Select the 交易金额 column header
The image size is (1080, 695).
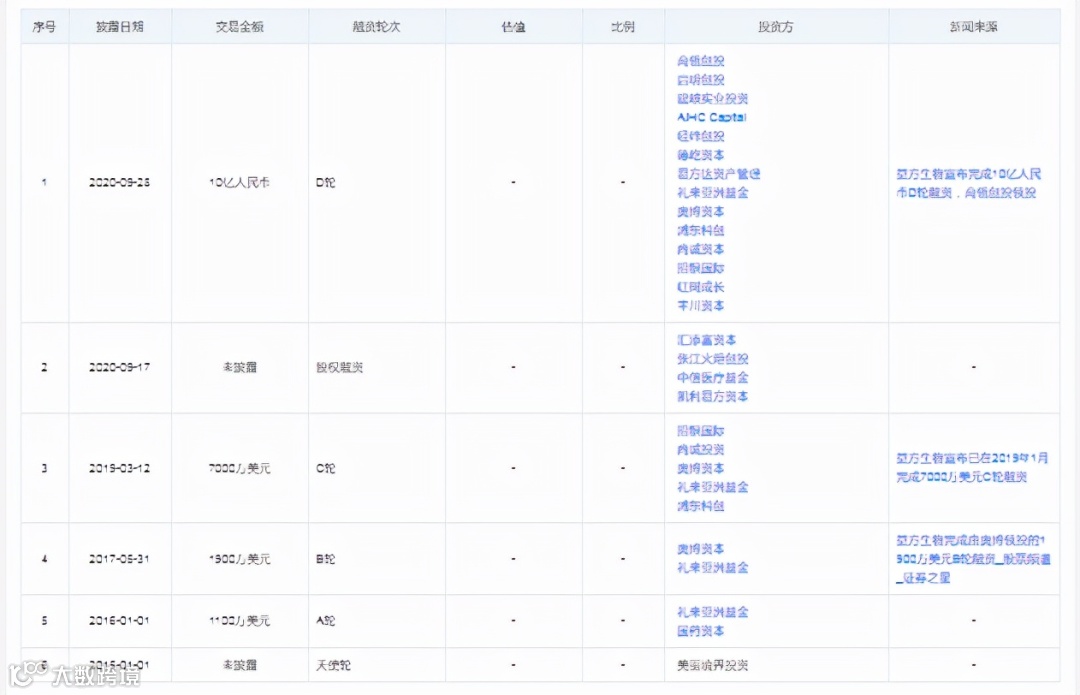(240, 27)
